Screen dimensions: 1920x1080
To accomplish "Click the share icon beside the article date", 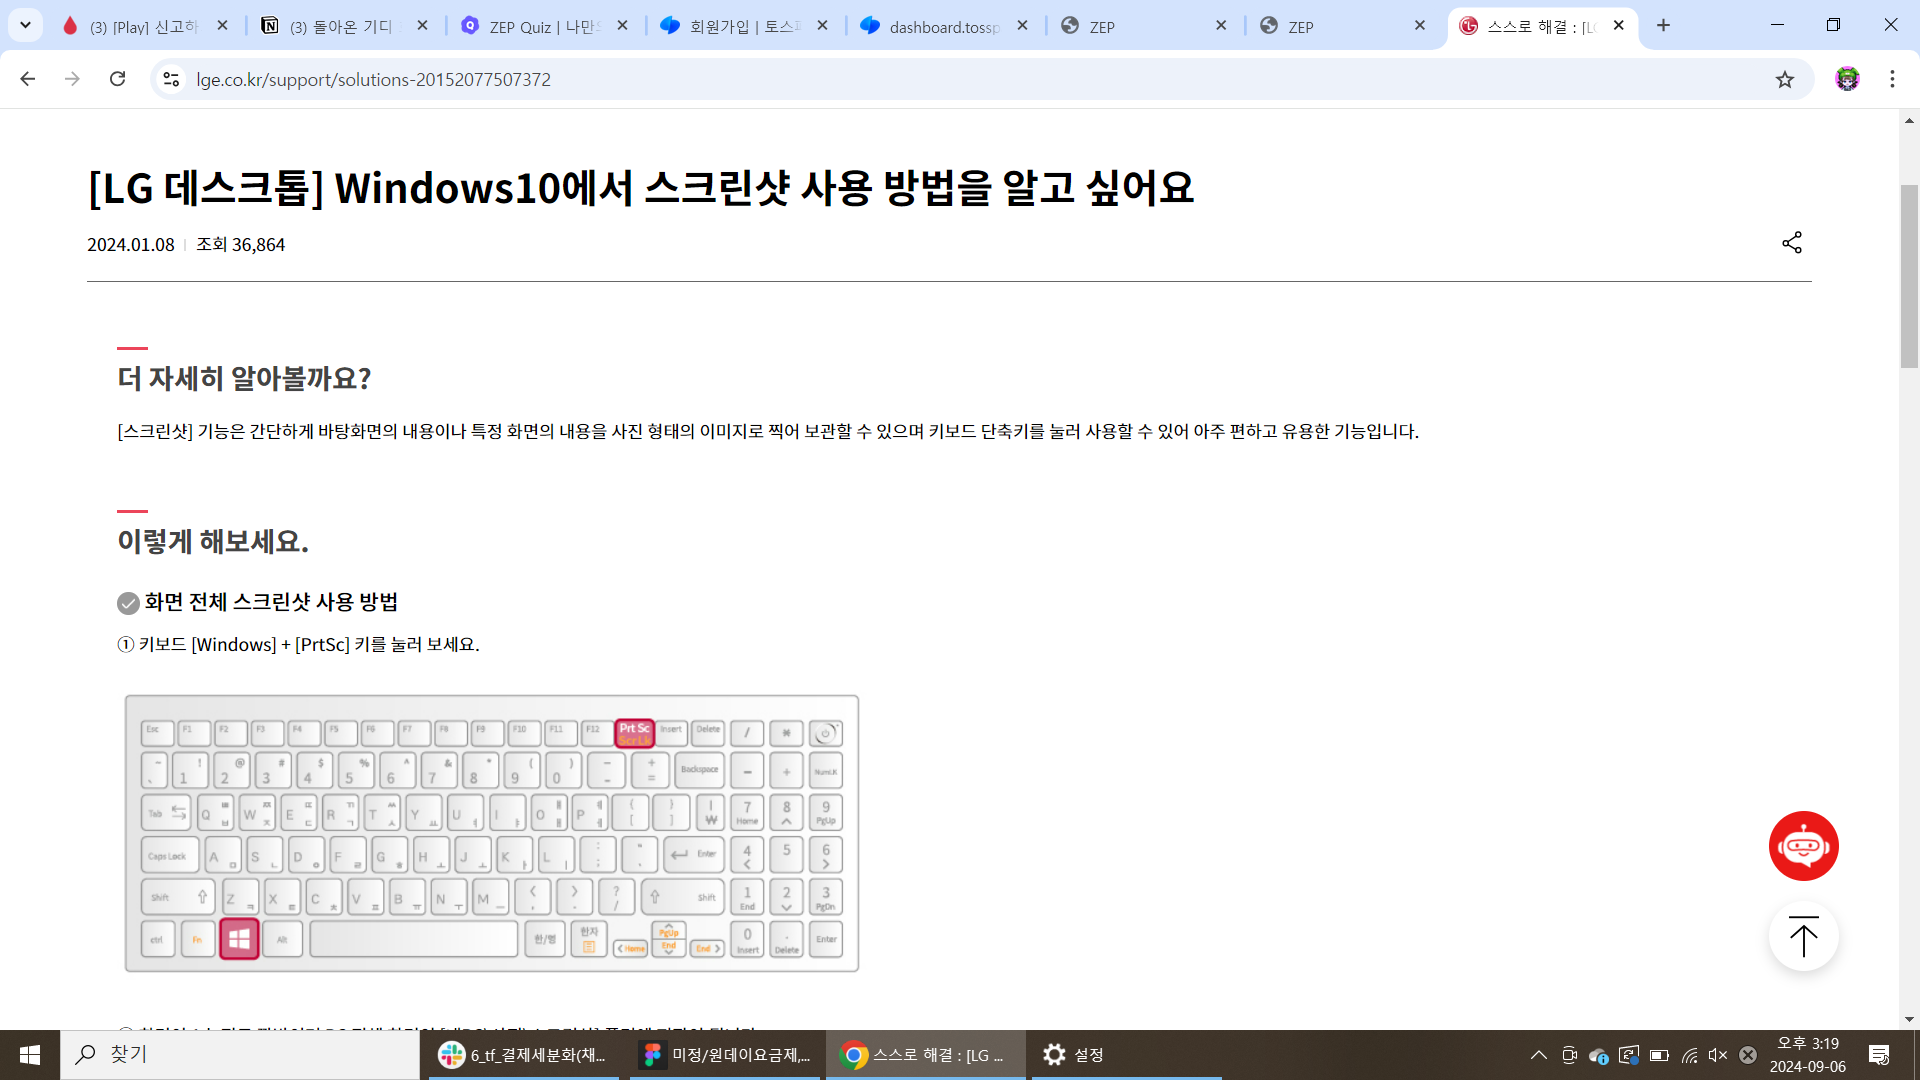I will click(x=1792, y=243).
